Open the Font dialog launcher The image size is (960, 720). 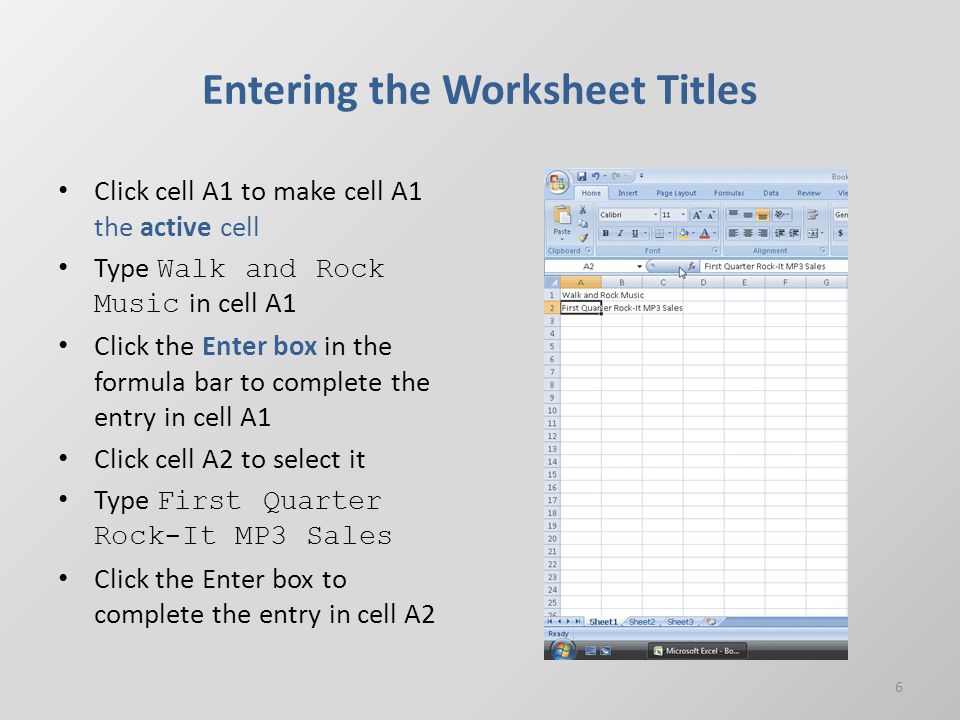tap(715, 250)
